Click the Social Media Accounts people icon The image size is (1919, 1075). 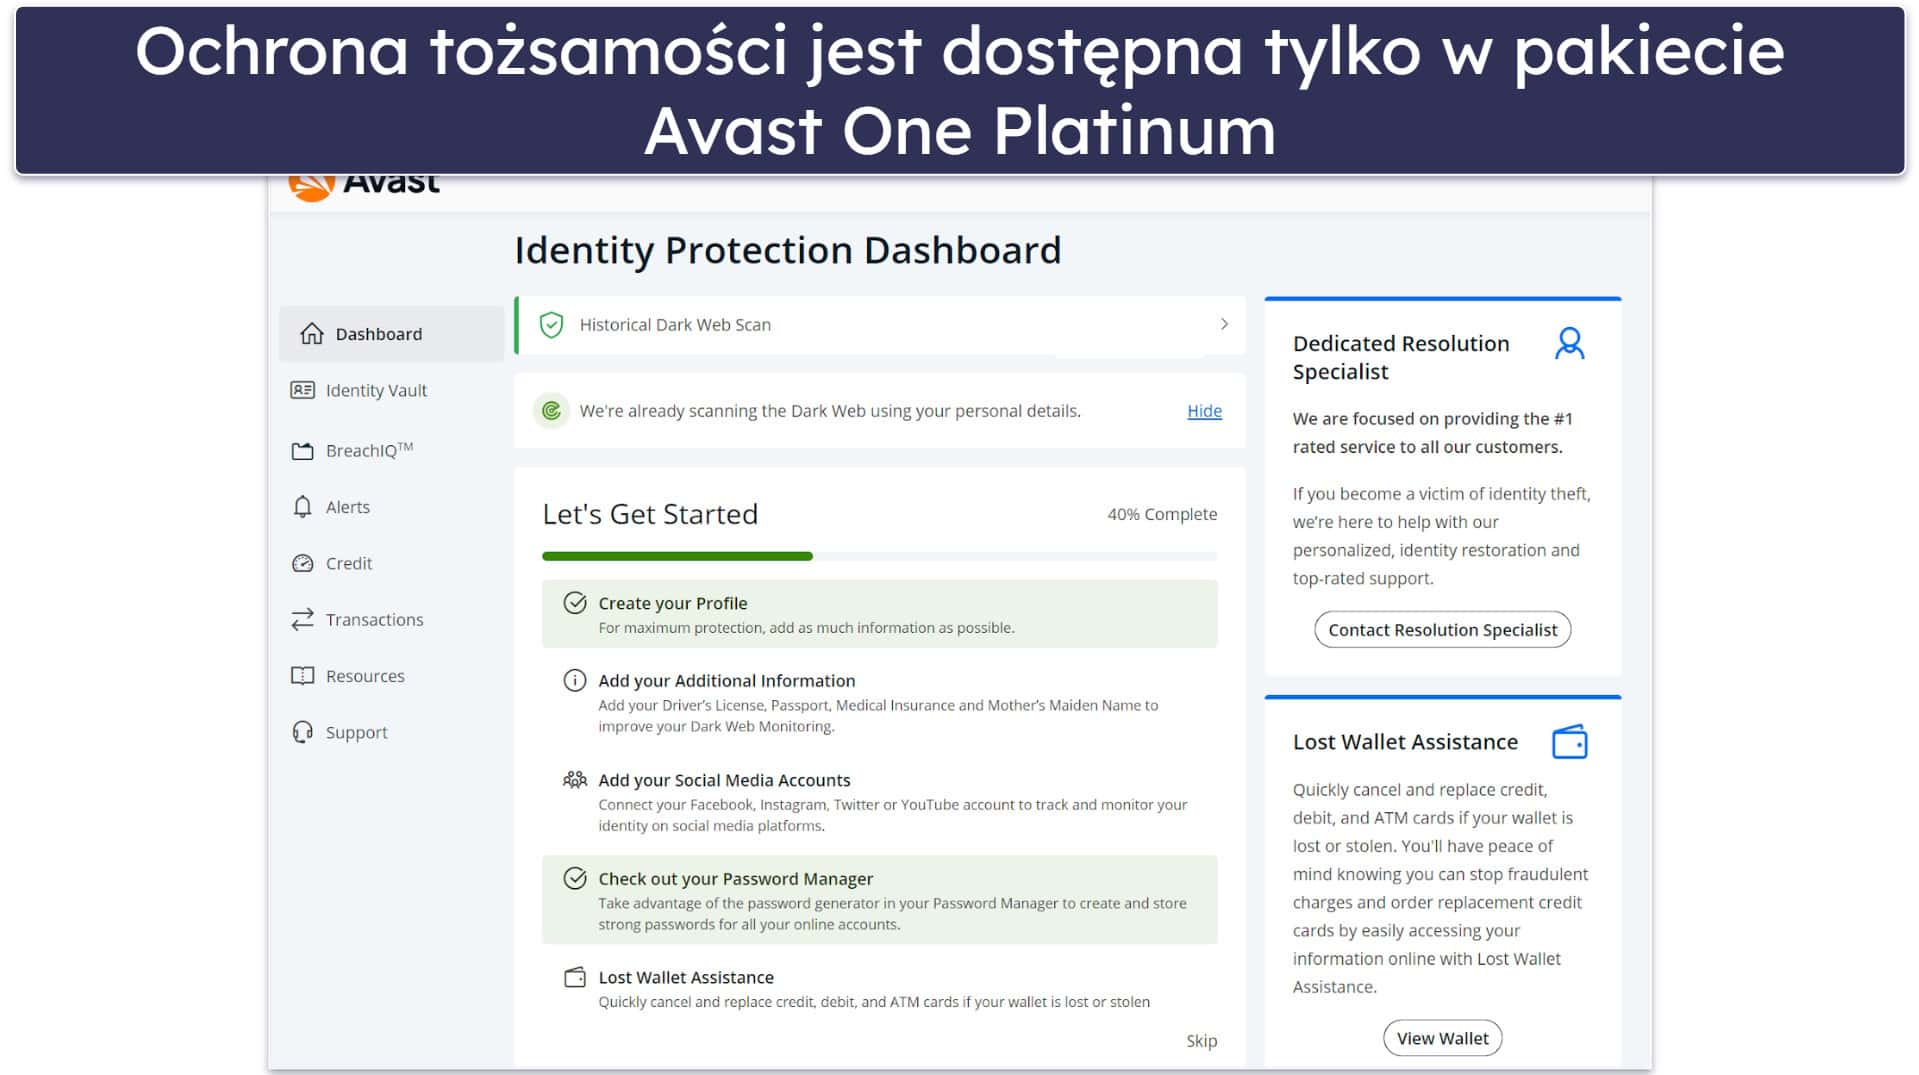(x=575, y=780)
